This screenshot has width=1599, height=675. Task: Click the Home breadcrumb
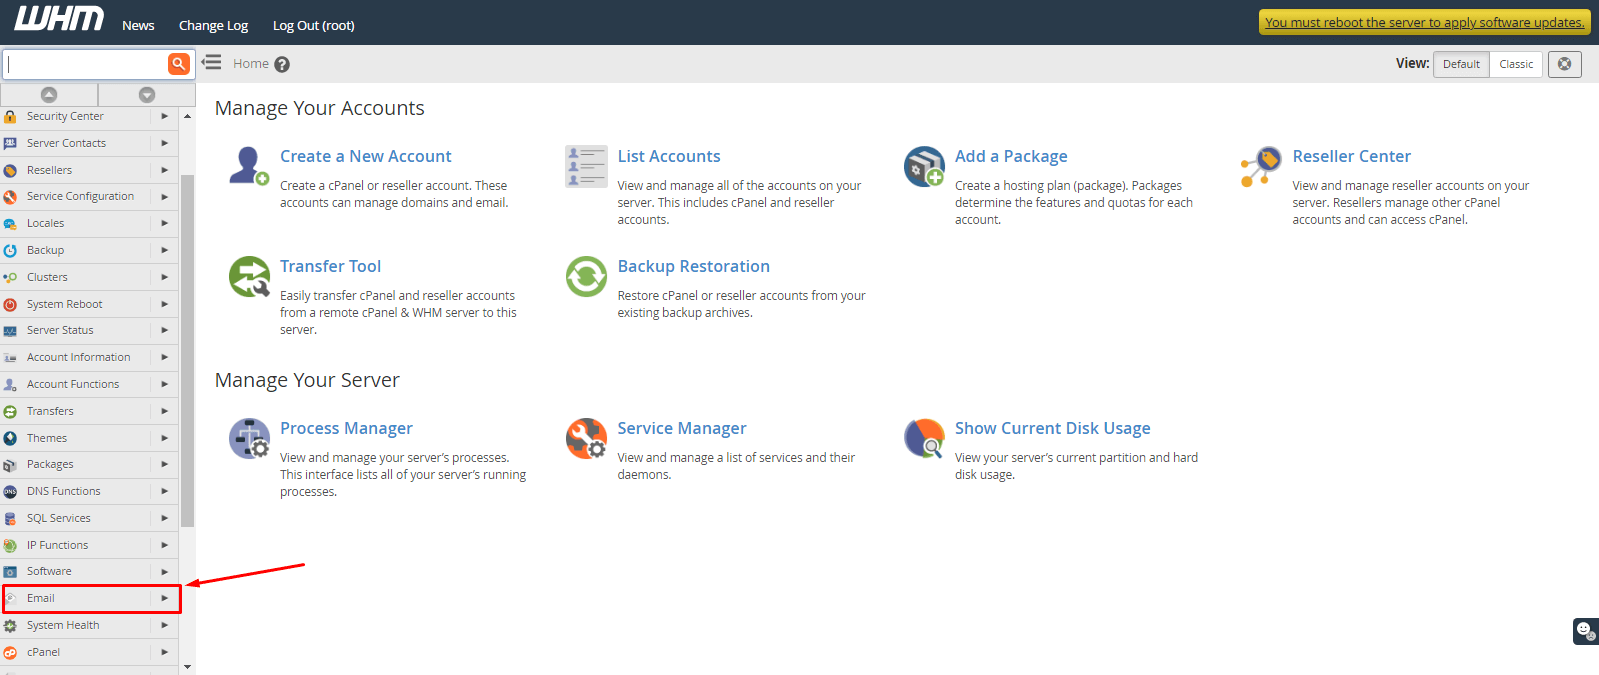pos(251,64)
